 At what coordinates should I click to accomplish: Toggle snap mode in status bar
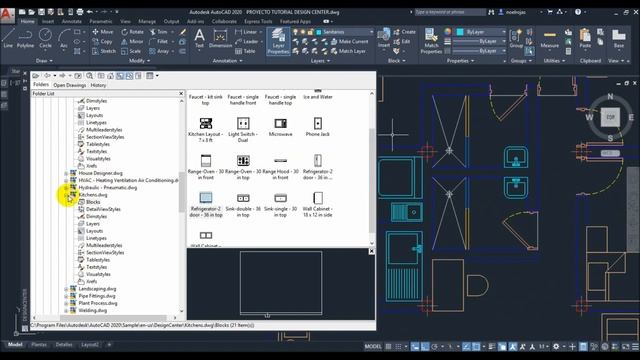pos(398,347)
